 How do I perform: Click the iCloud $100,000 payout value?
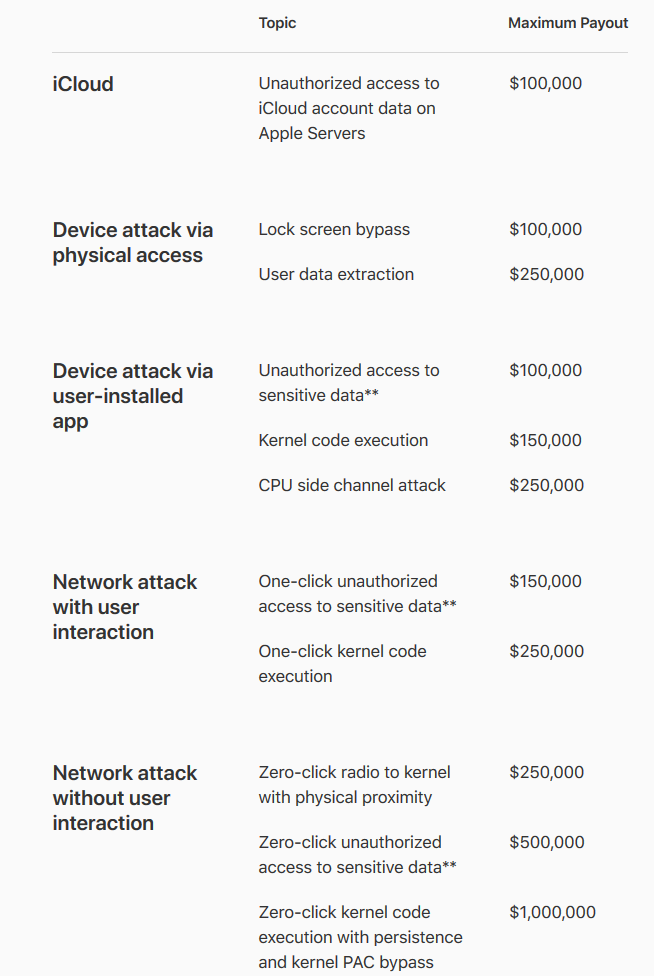pos(546,83)
